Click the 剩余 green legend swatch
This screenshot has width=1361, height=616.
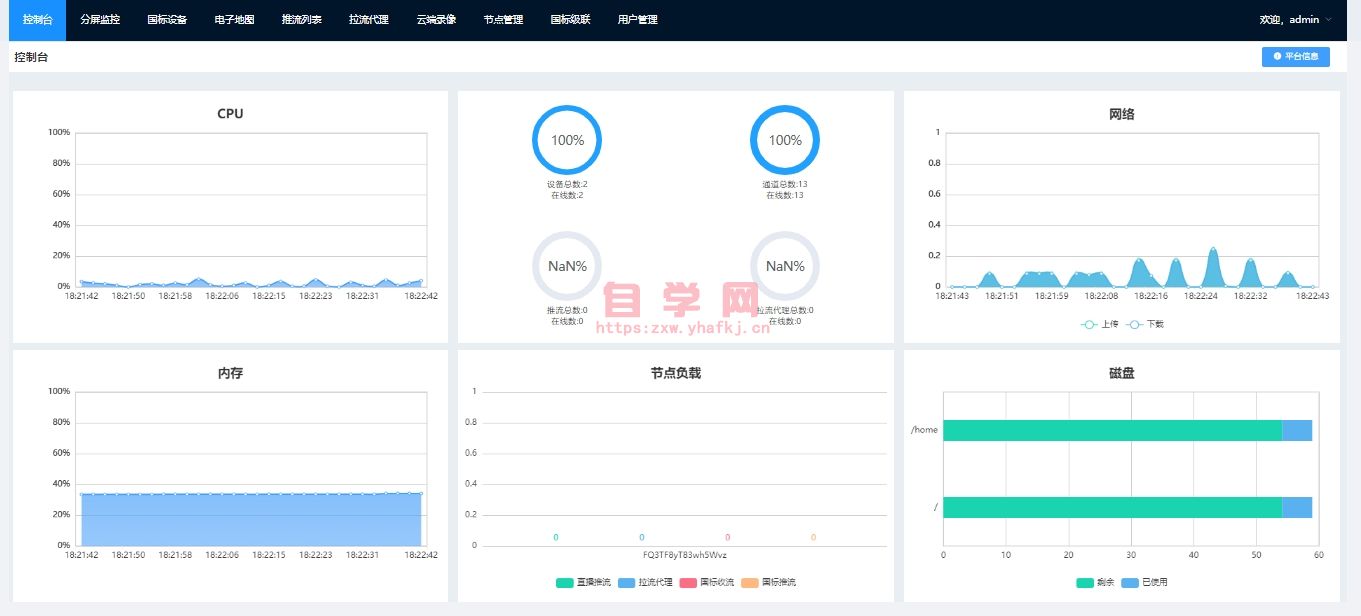click(x=1085, y=582)
